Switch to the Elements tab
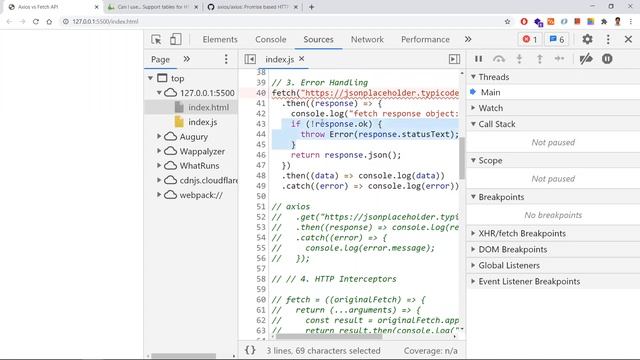The width and height of the screenshot is (640, 360). 220,39
